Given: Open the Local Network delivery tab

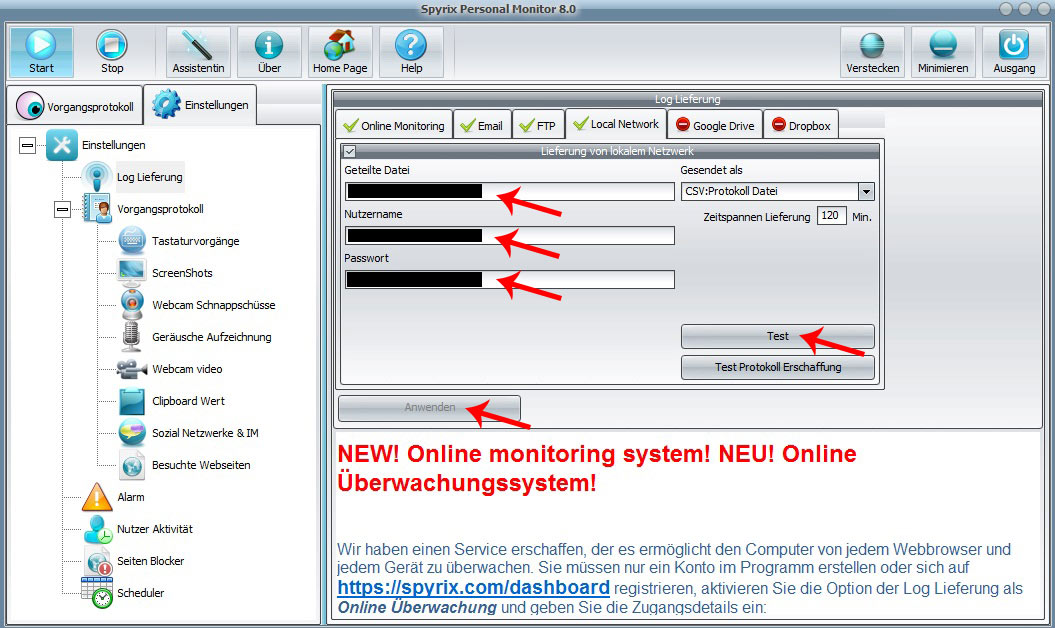Looking at the screenshot, I should (x=616, y=124).
